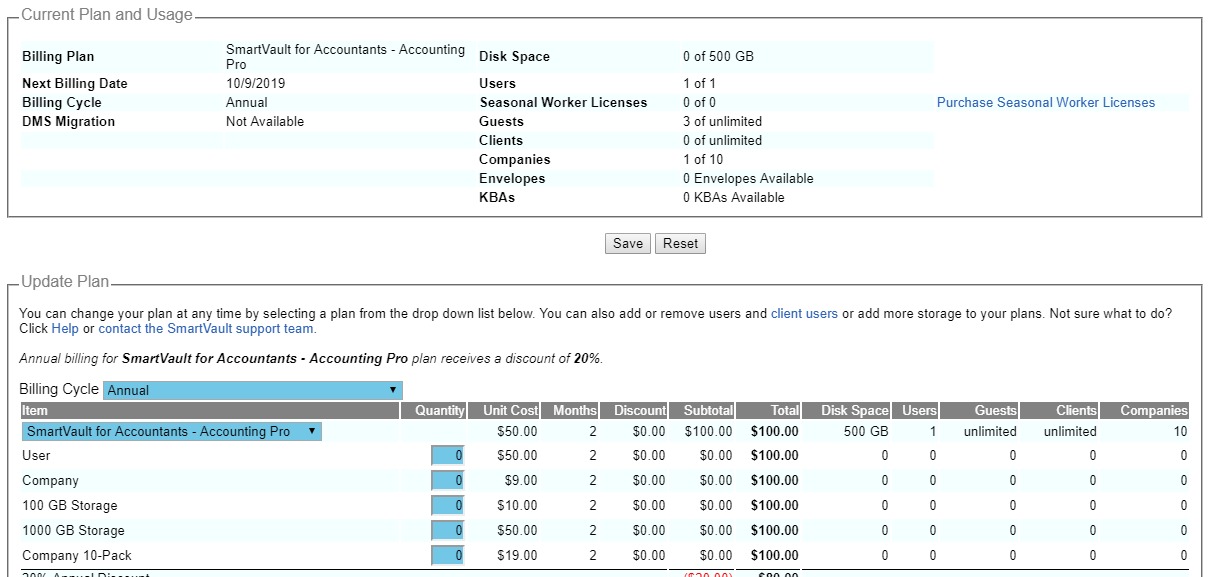This screenshot has width=1208, height=577.
Task: Click '0 KBAs Available' text
Action: tap(734, 198)
